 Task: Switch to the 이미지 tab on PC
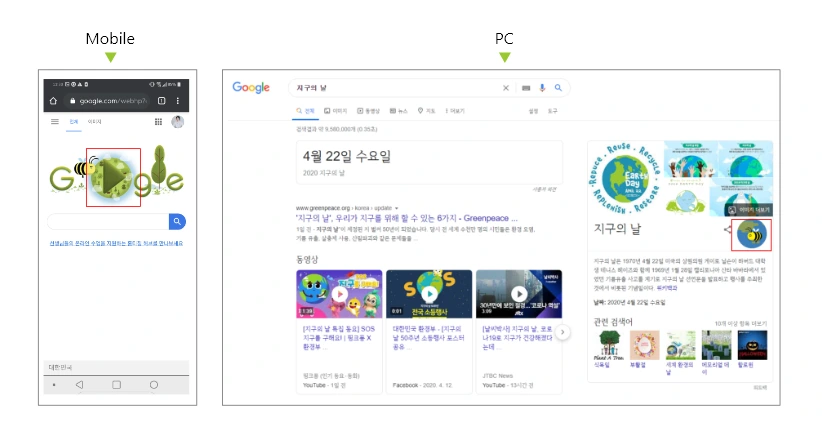tap(336, 111)
